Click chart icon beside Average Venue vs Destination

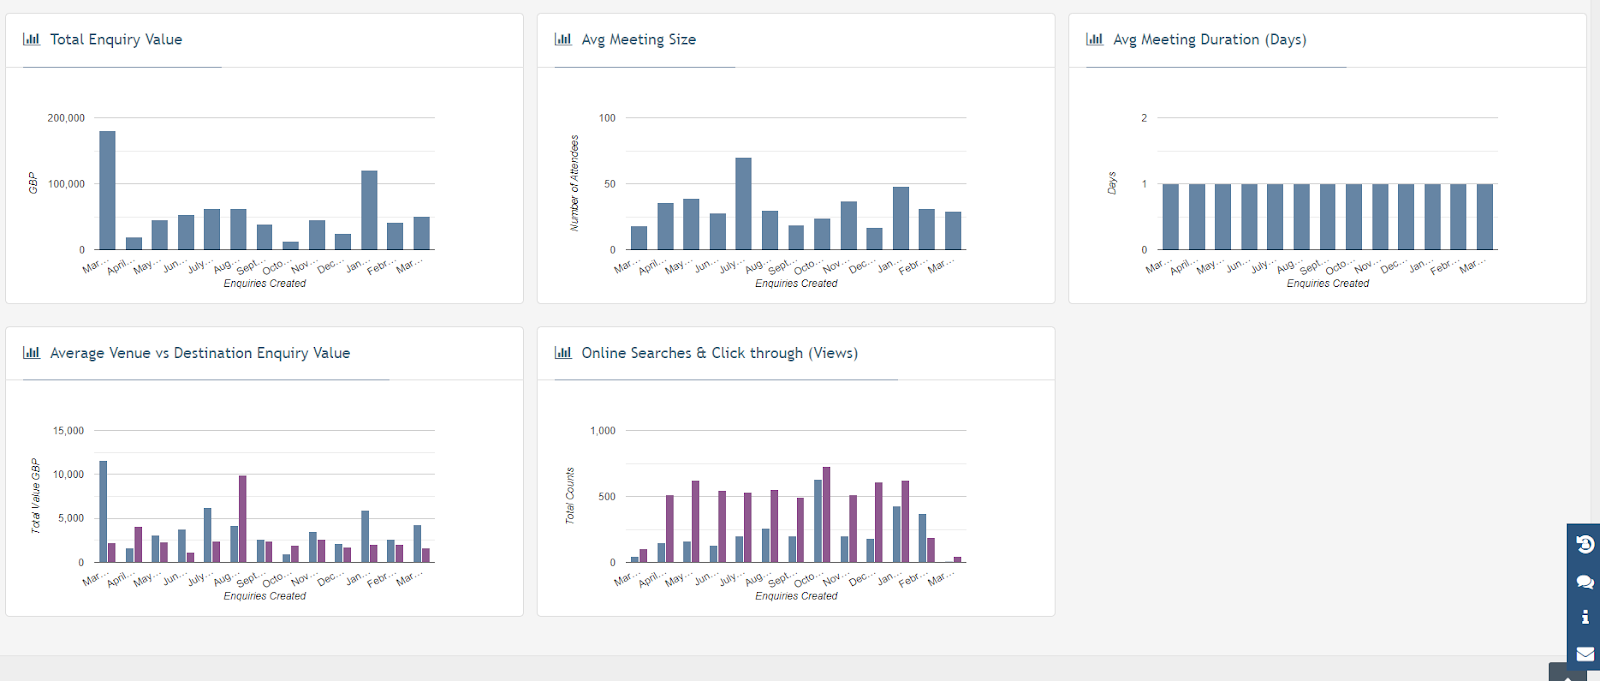click(31, 353)
